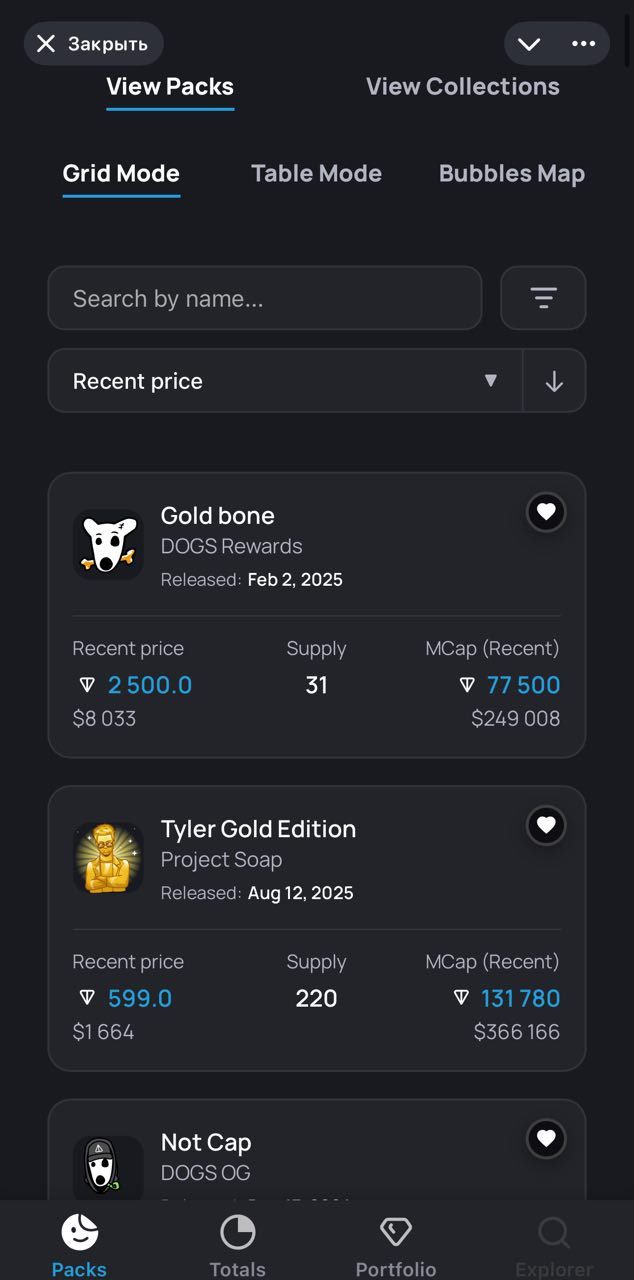Favorite the Tyler Gold Edition pack
Image resolution: width=634 pixels, height=1280 pixels.
tap(546, 826)
